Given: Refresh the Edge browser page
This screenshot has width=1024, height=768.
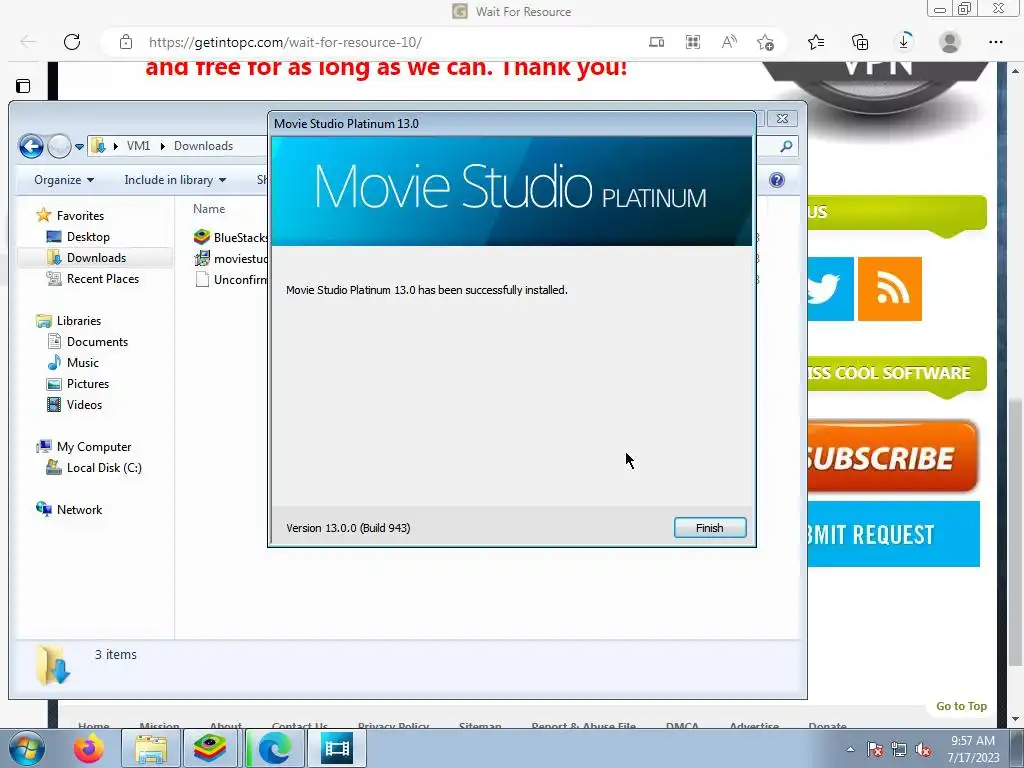Looking at the screenshot, I should tap(72, 42).
